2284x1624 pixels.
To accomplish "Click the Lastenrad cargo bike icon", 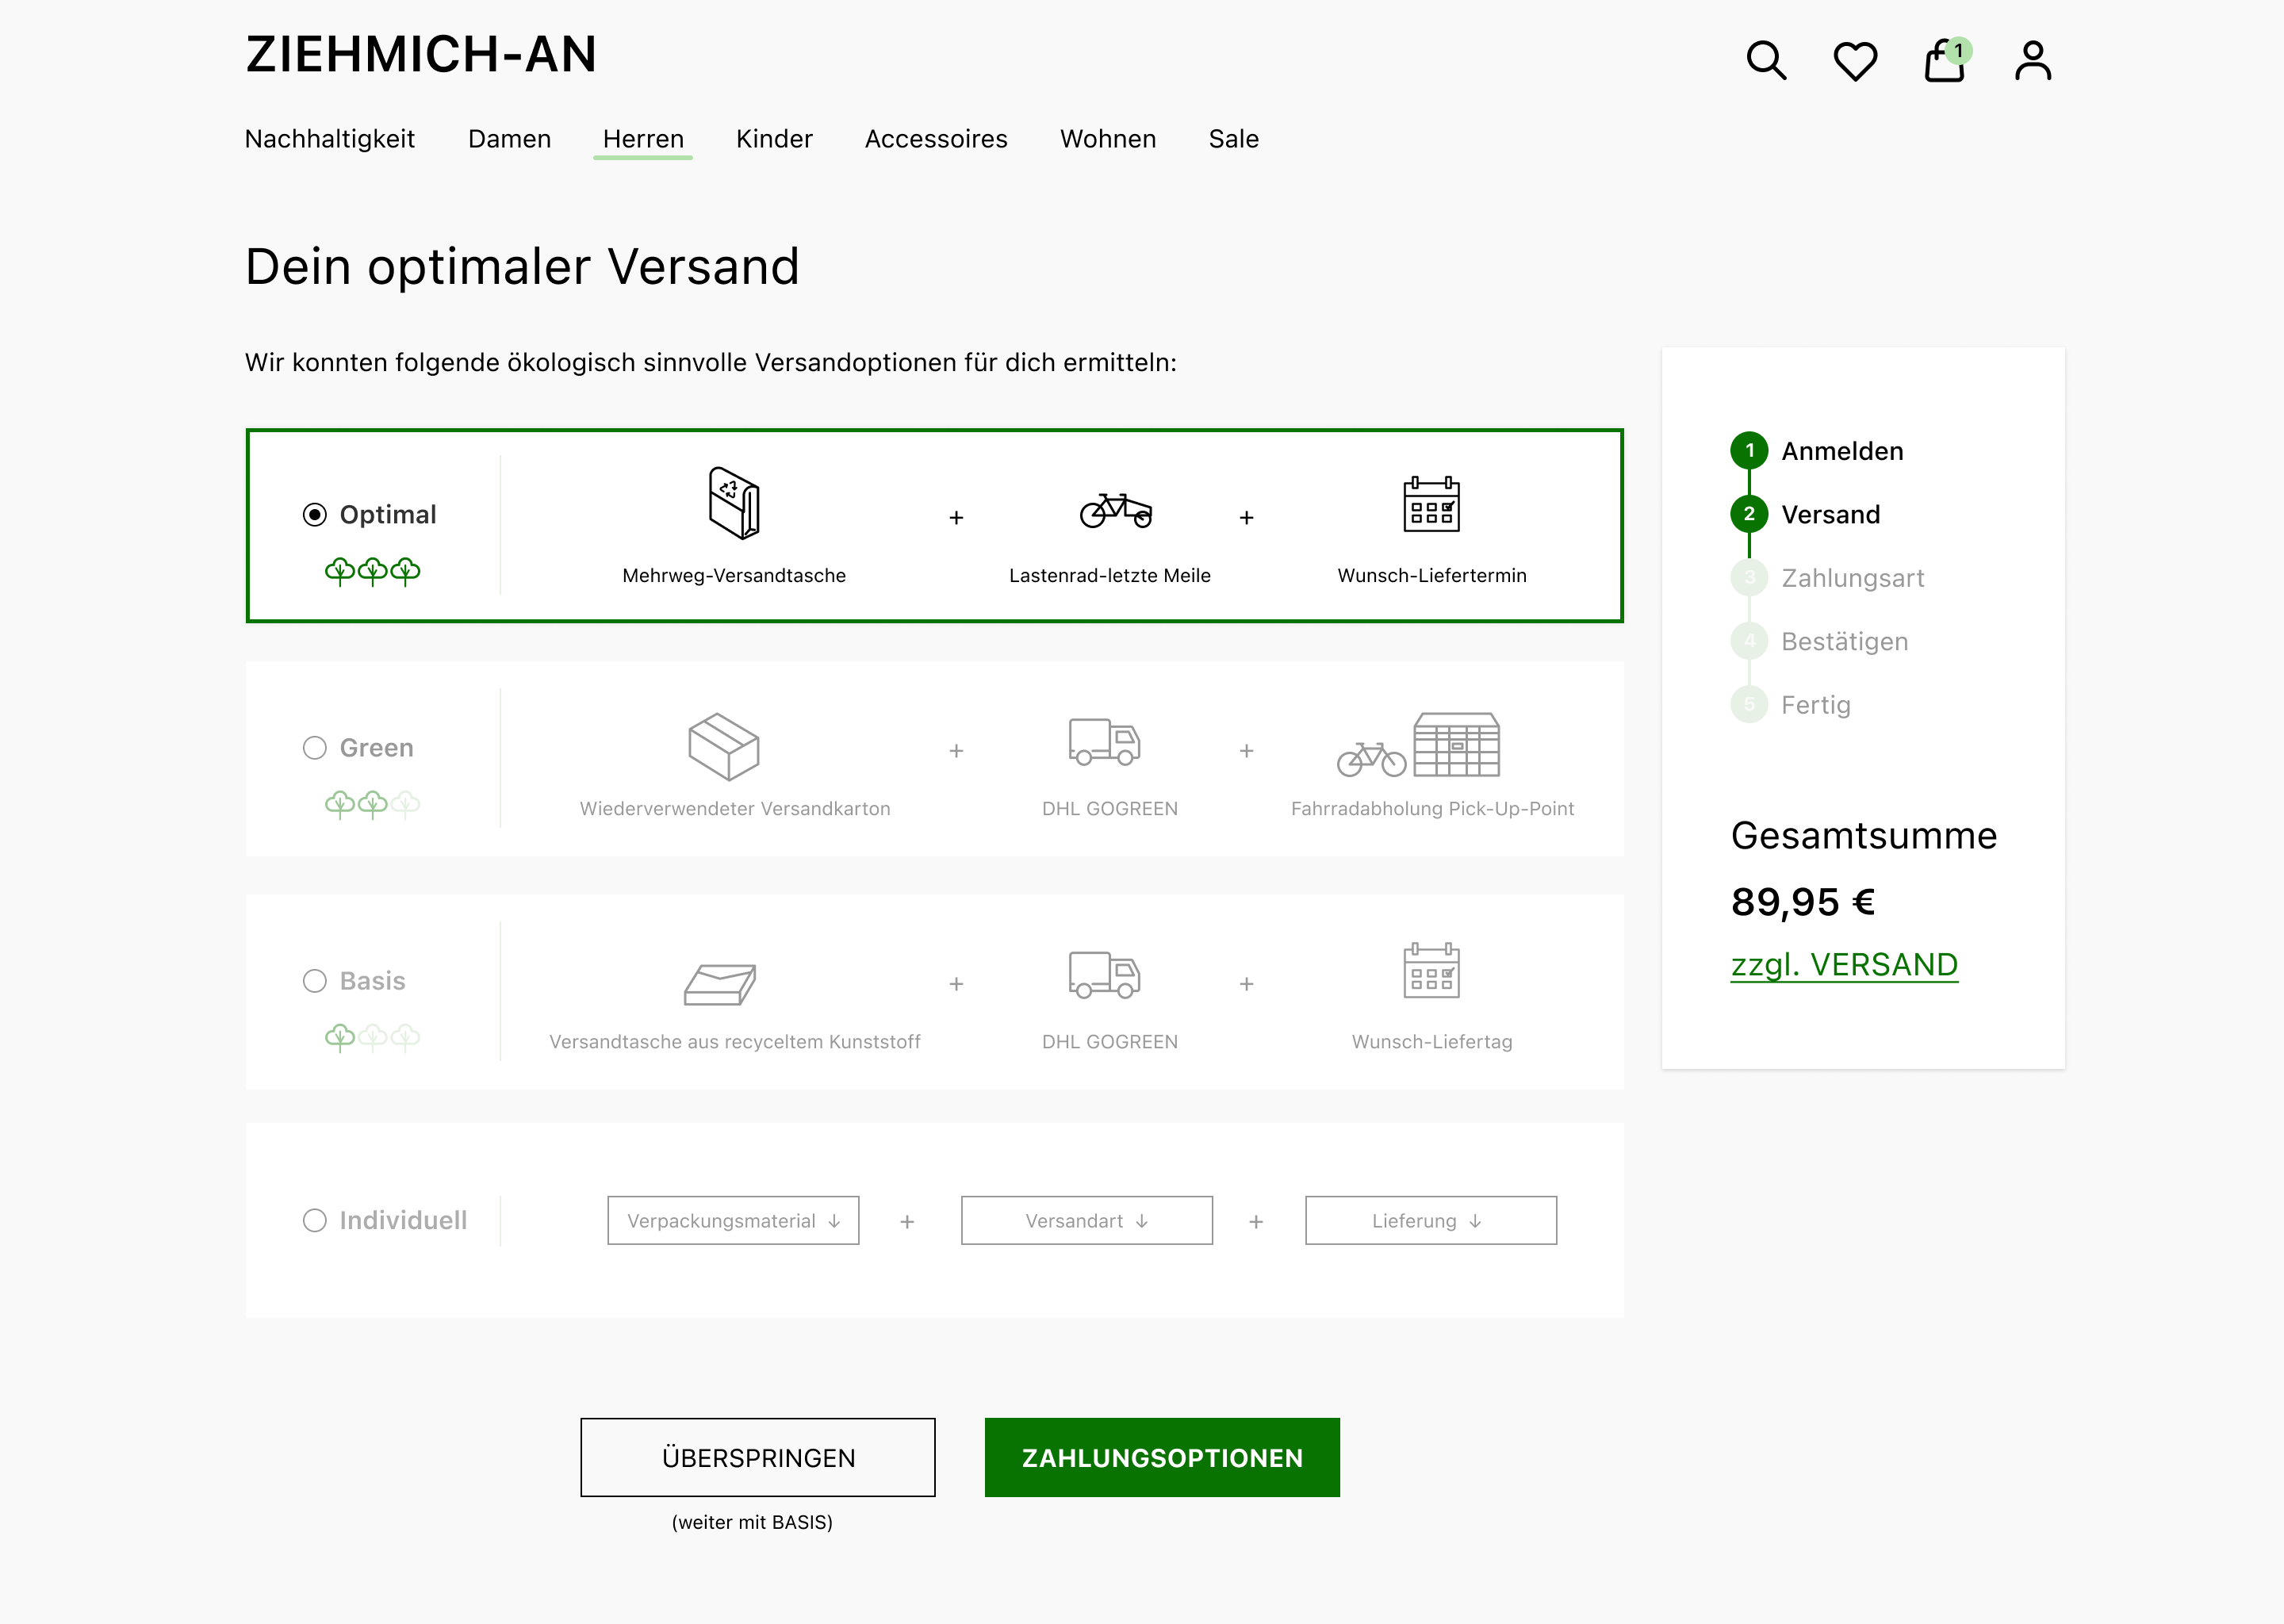I will point(1116,509).
